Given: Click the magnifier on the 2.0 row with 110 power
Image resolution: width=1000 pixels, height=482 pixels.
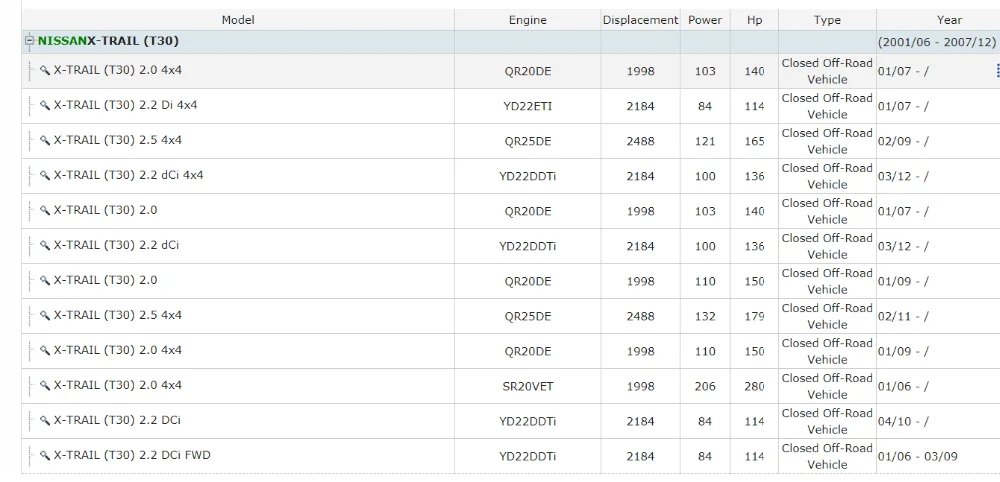Looking at the screenshot, I should [45, 281].
